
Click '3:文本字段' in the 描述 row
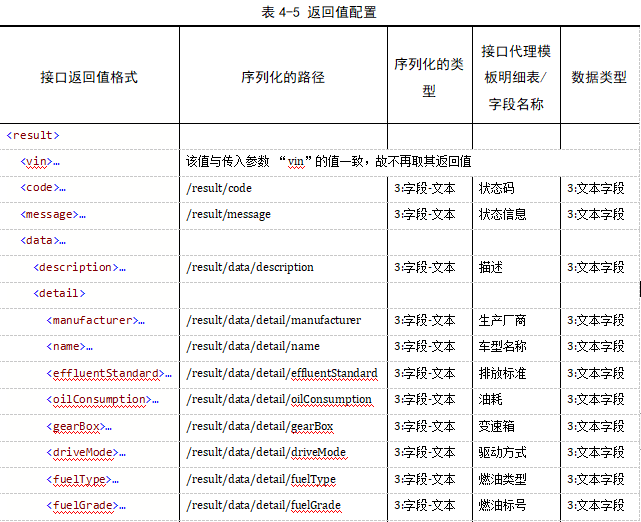(596, 267)
